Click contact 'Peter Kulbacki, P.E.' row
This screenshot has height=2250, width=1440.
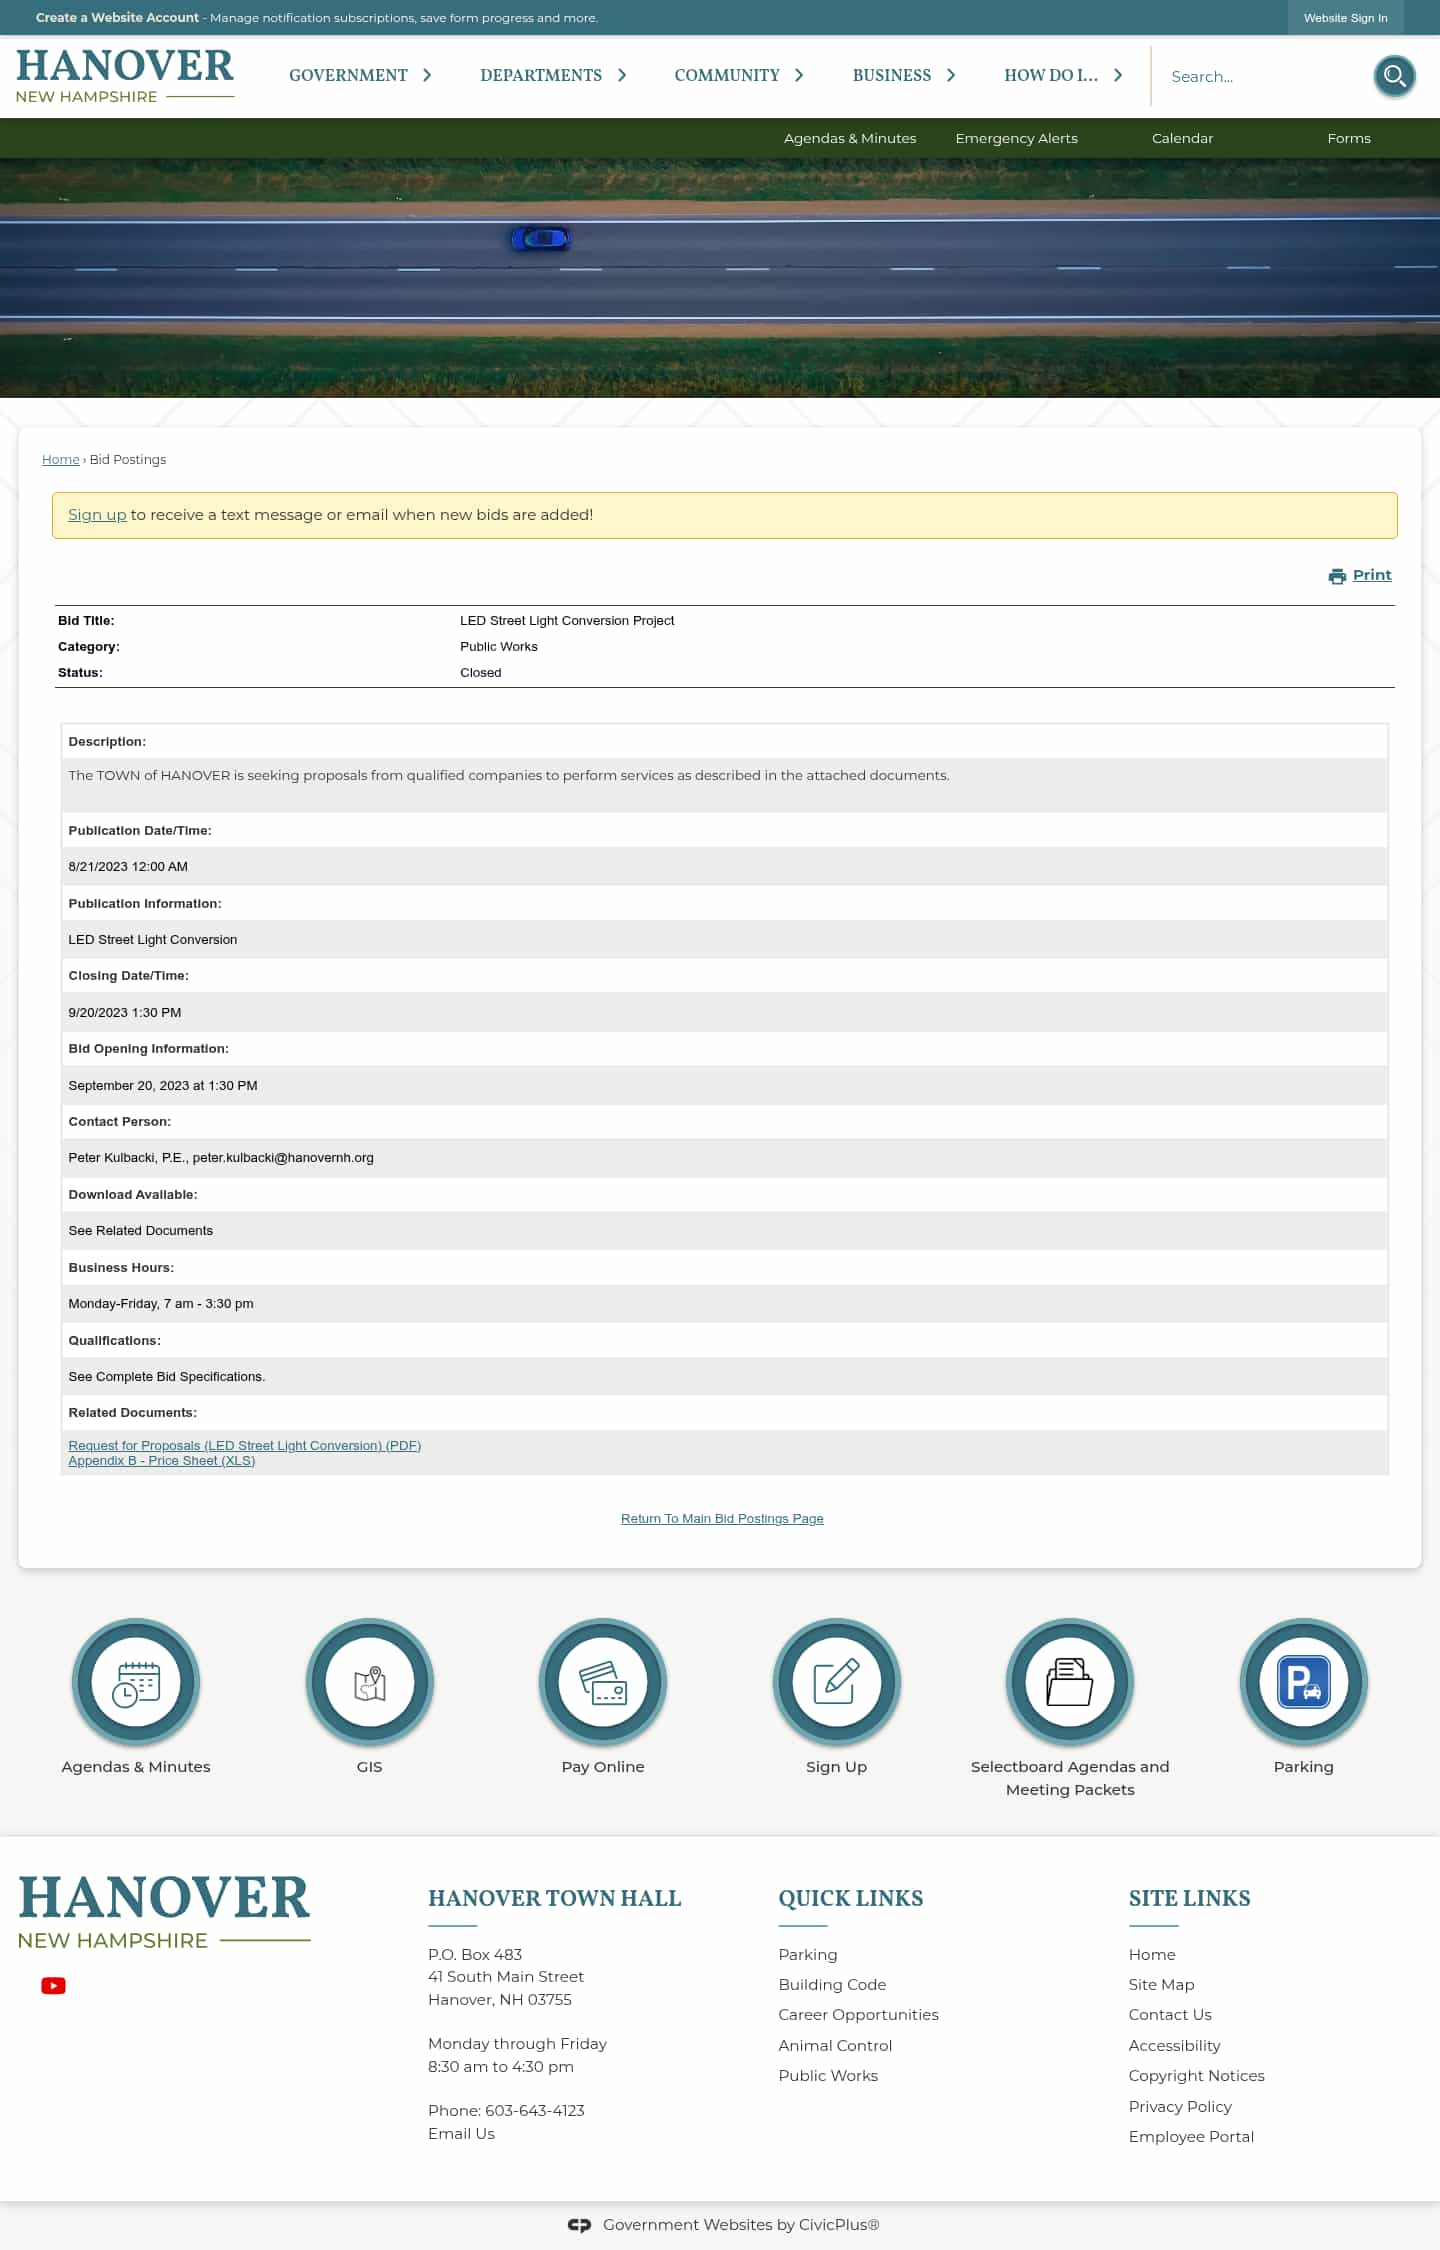[724, 1158]
